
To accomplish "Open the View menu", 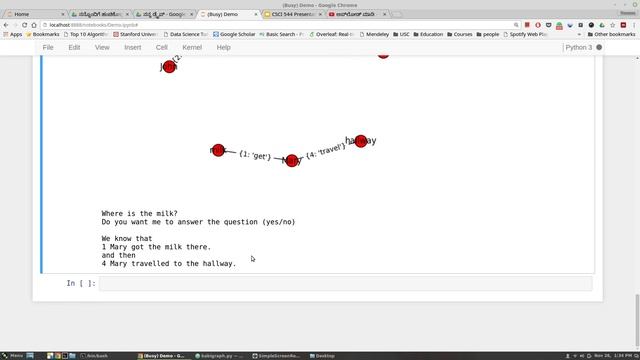I will click(102, 47).
